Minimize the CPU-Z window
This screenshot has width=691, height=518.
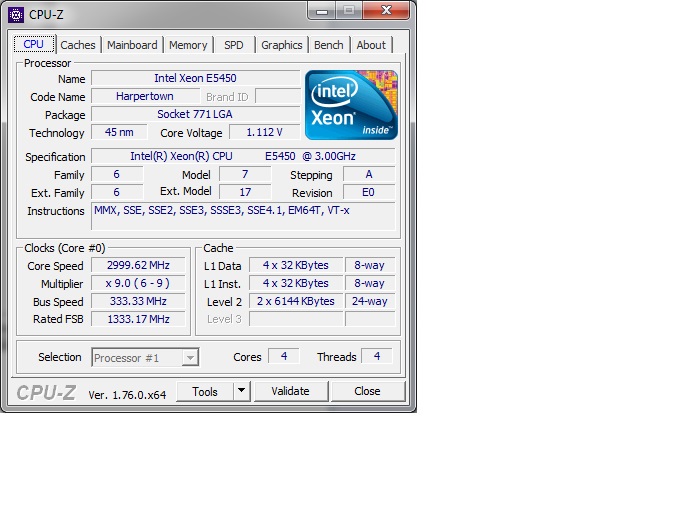point(322,11)
